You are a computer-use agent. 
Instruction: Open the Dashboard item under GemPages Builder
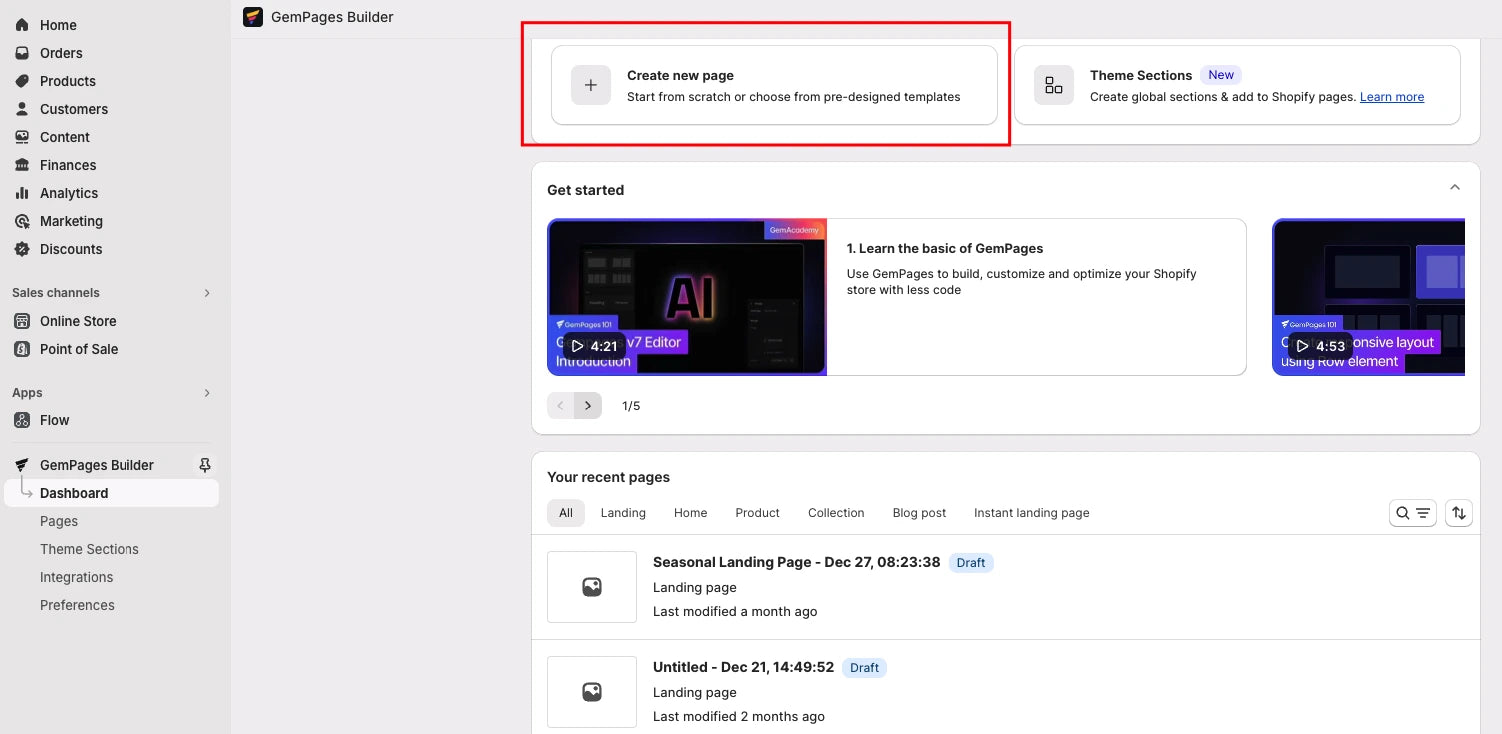(x=111, y=493)
